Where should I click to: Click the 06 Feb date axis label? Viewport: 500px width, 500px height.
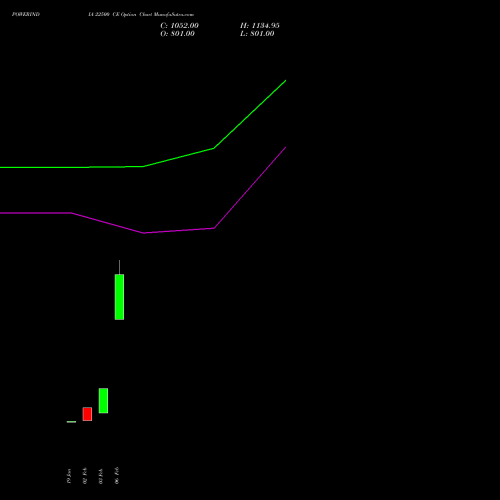(x=117, y=476)
